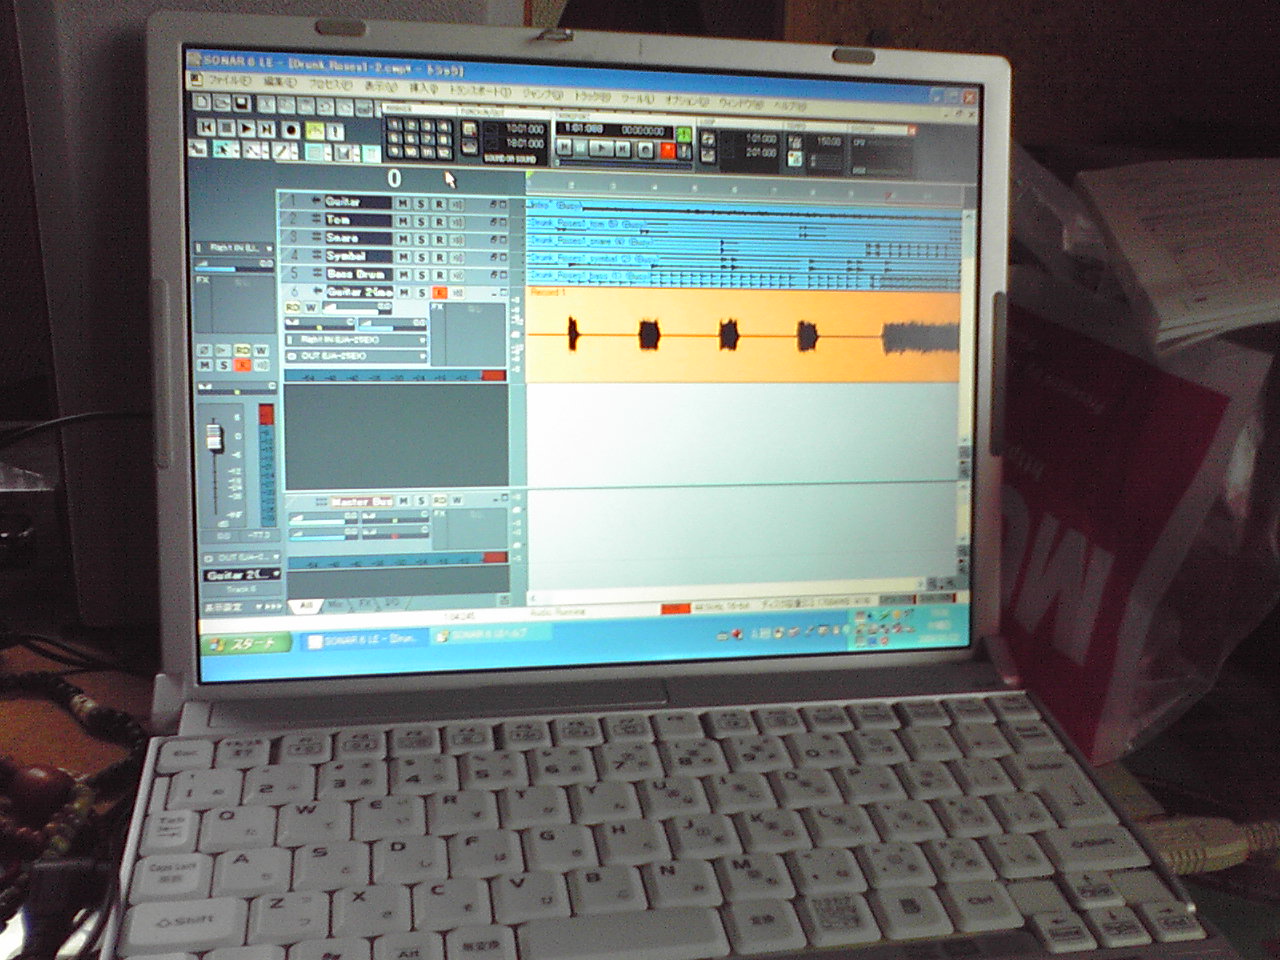Click the Windows スタート (Start) button
The height and width of the screenshot is (960, 1280).
click(246, 643)
